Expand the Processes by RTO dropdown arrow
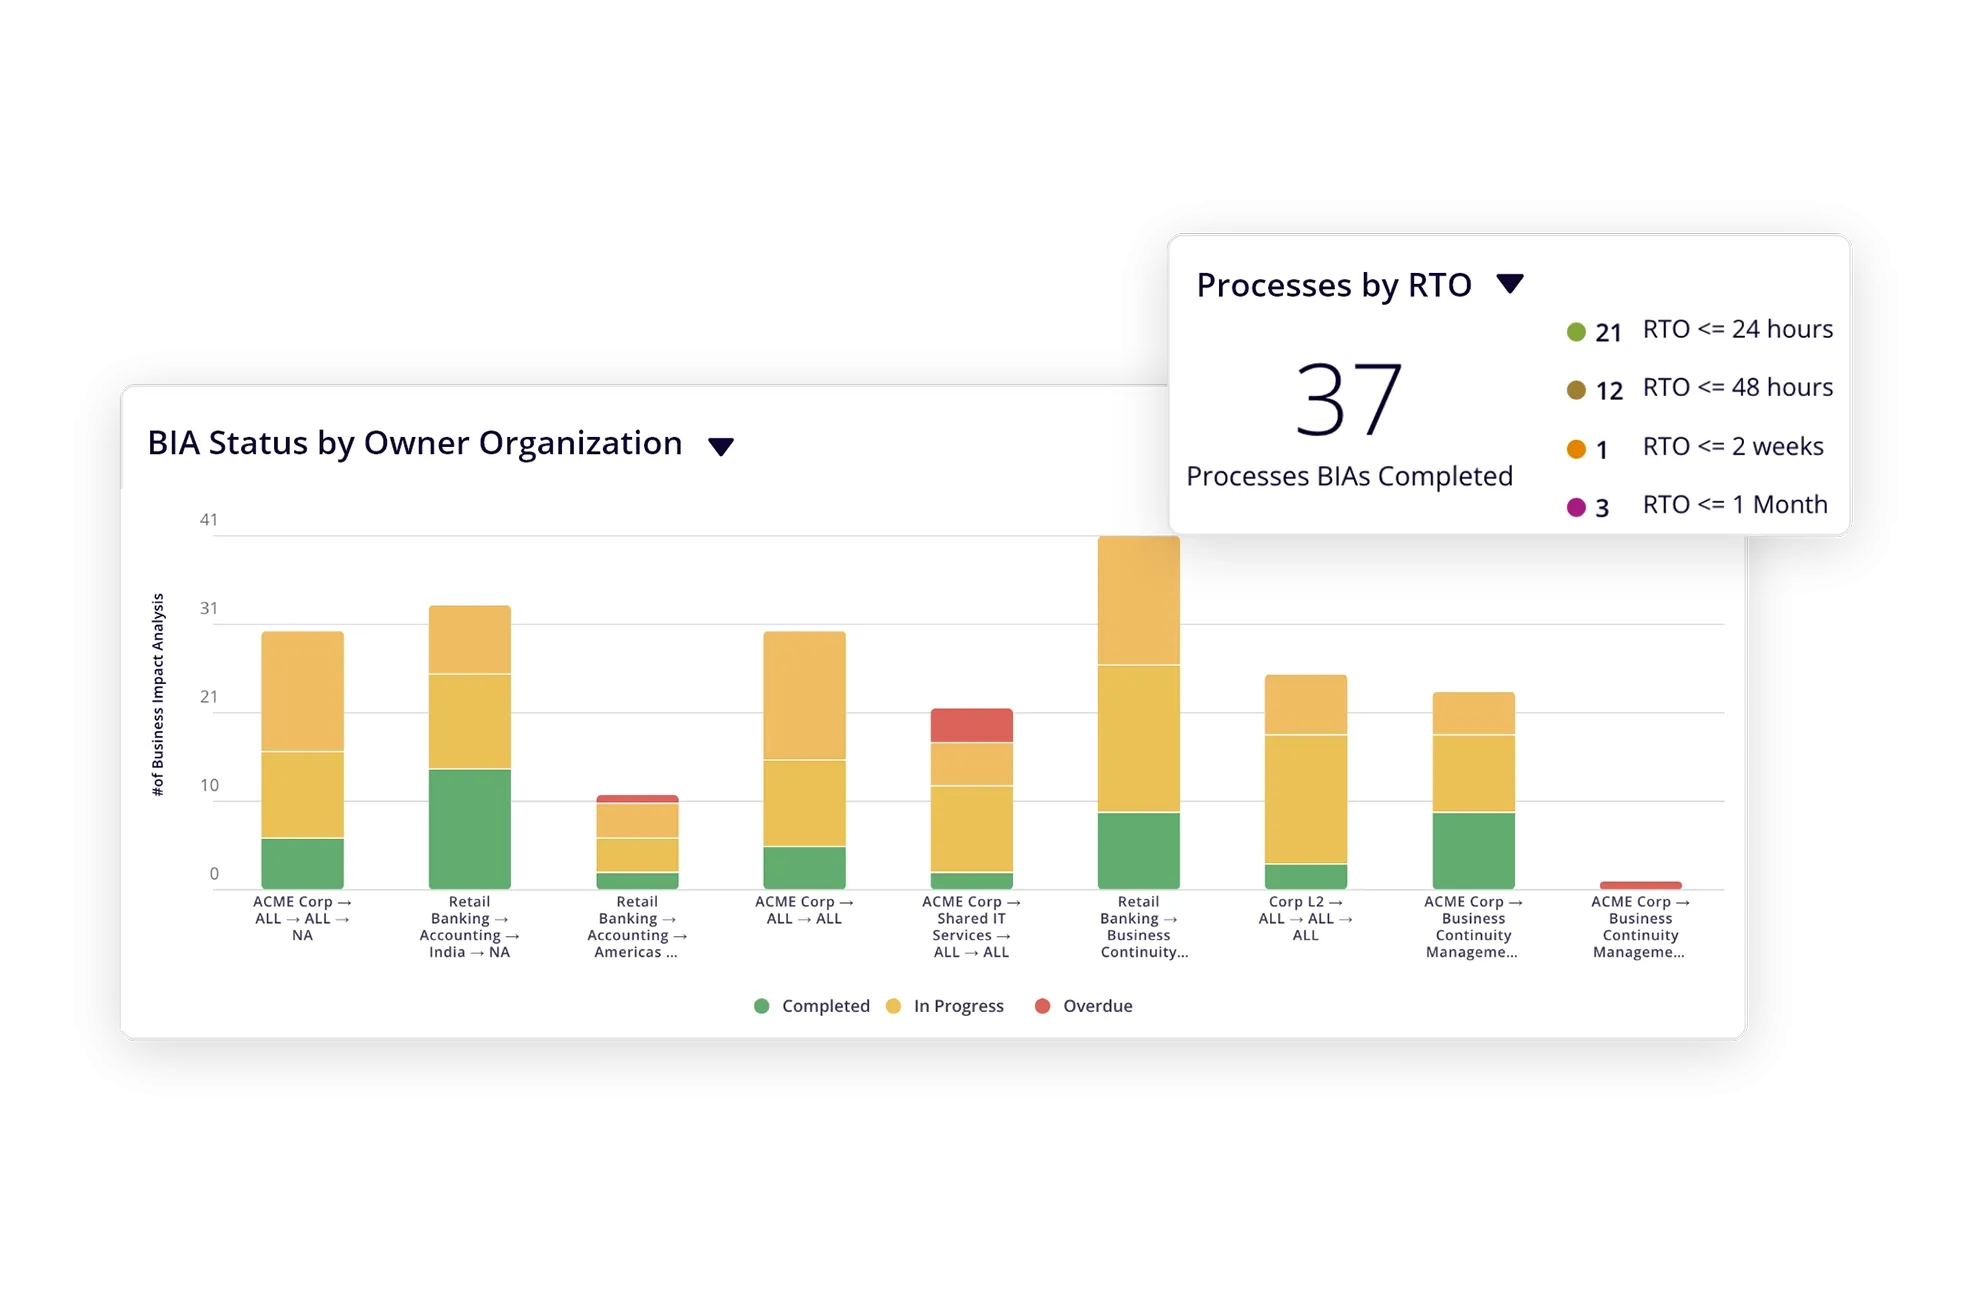 (x=1509, y=284)
